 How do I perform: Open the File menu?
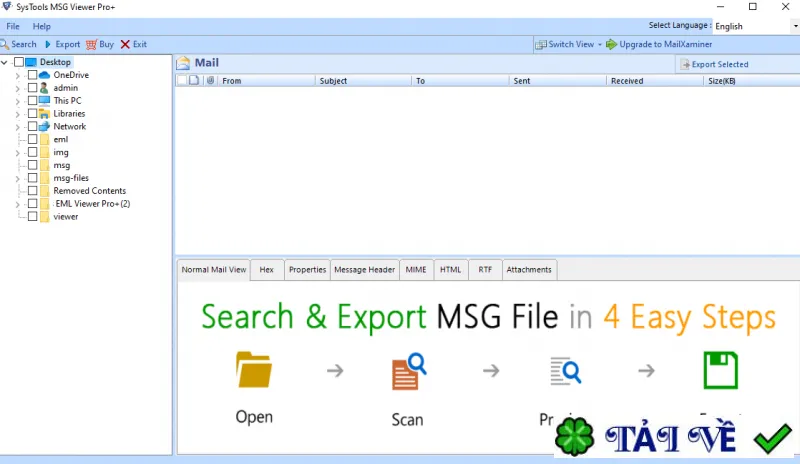[13, 26]
